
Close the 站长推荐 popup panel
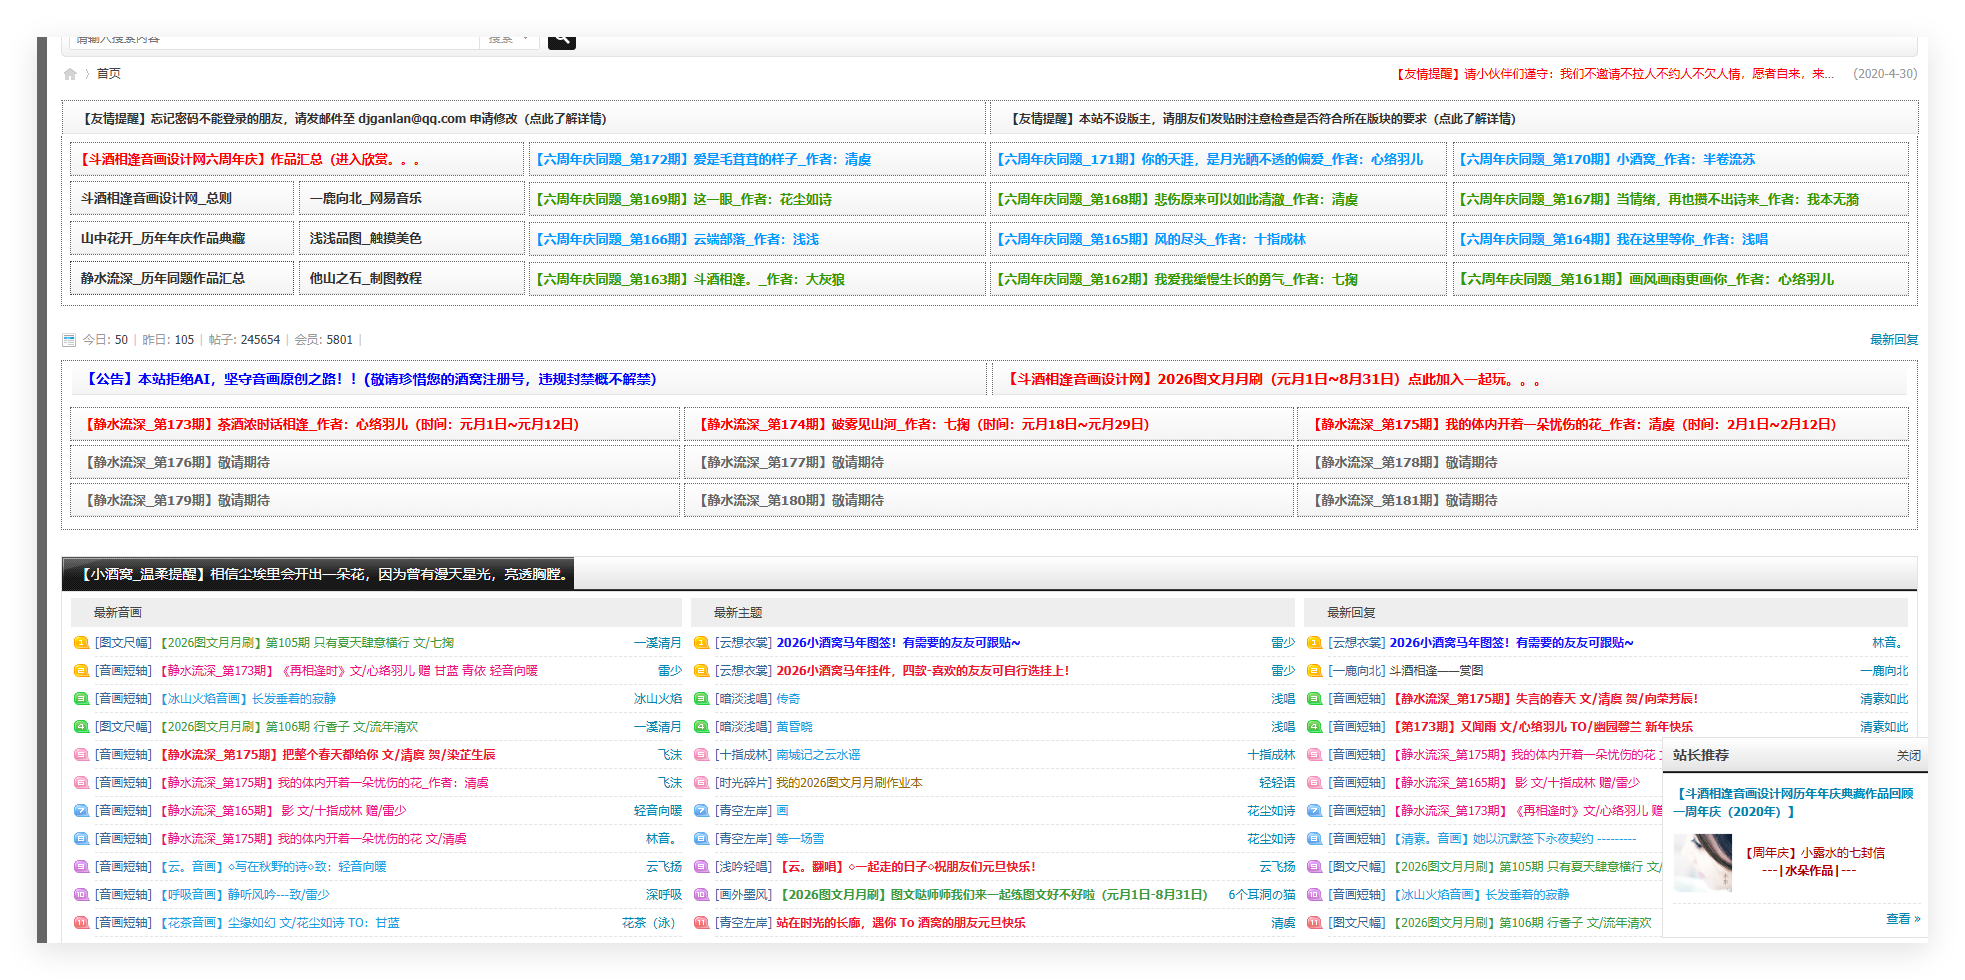point(1908,756)
